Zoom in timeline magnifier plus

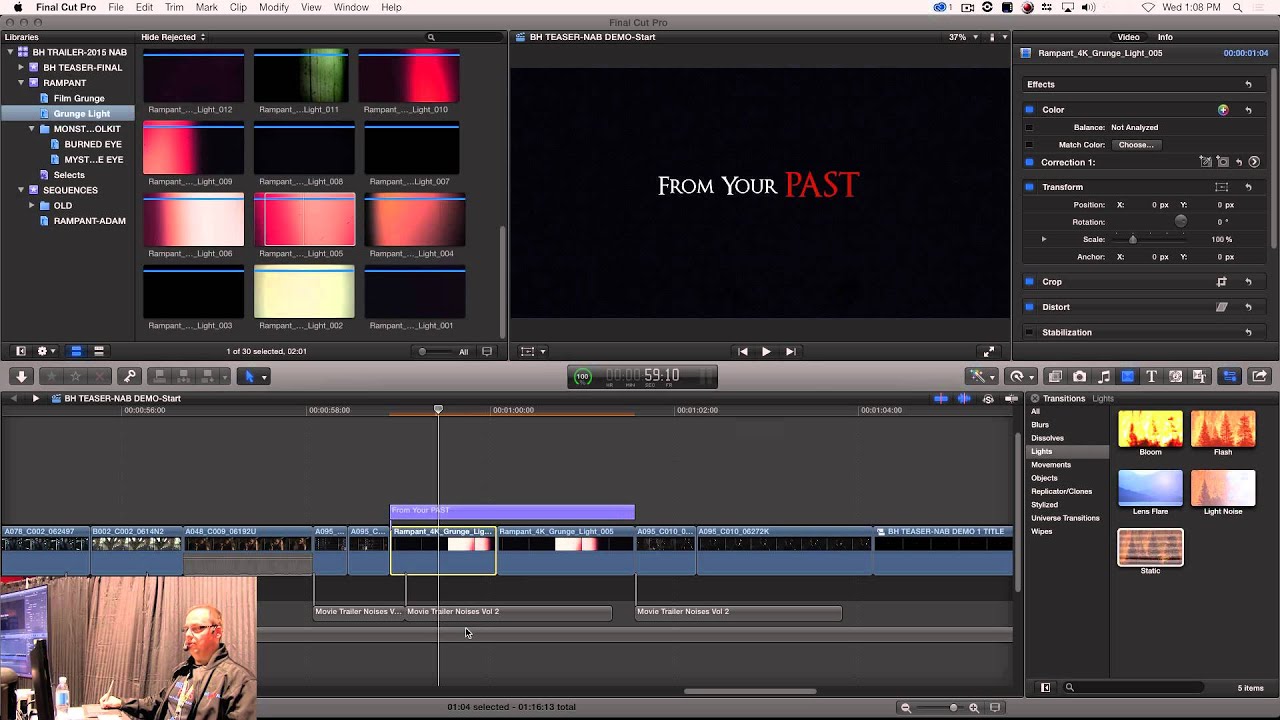pyautogui.click(x=973, y=707)
